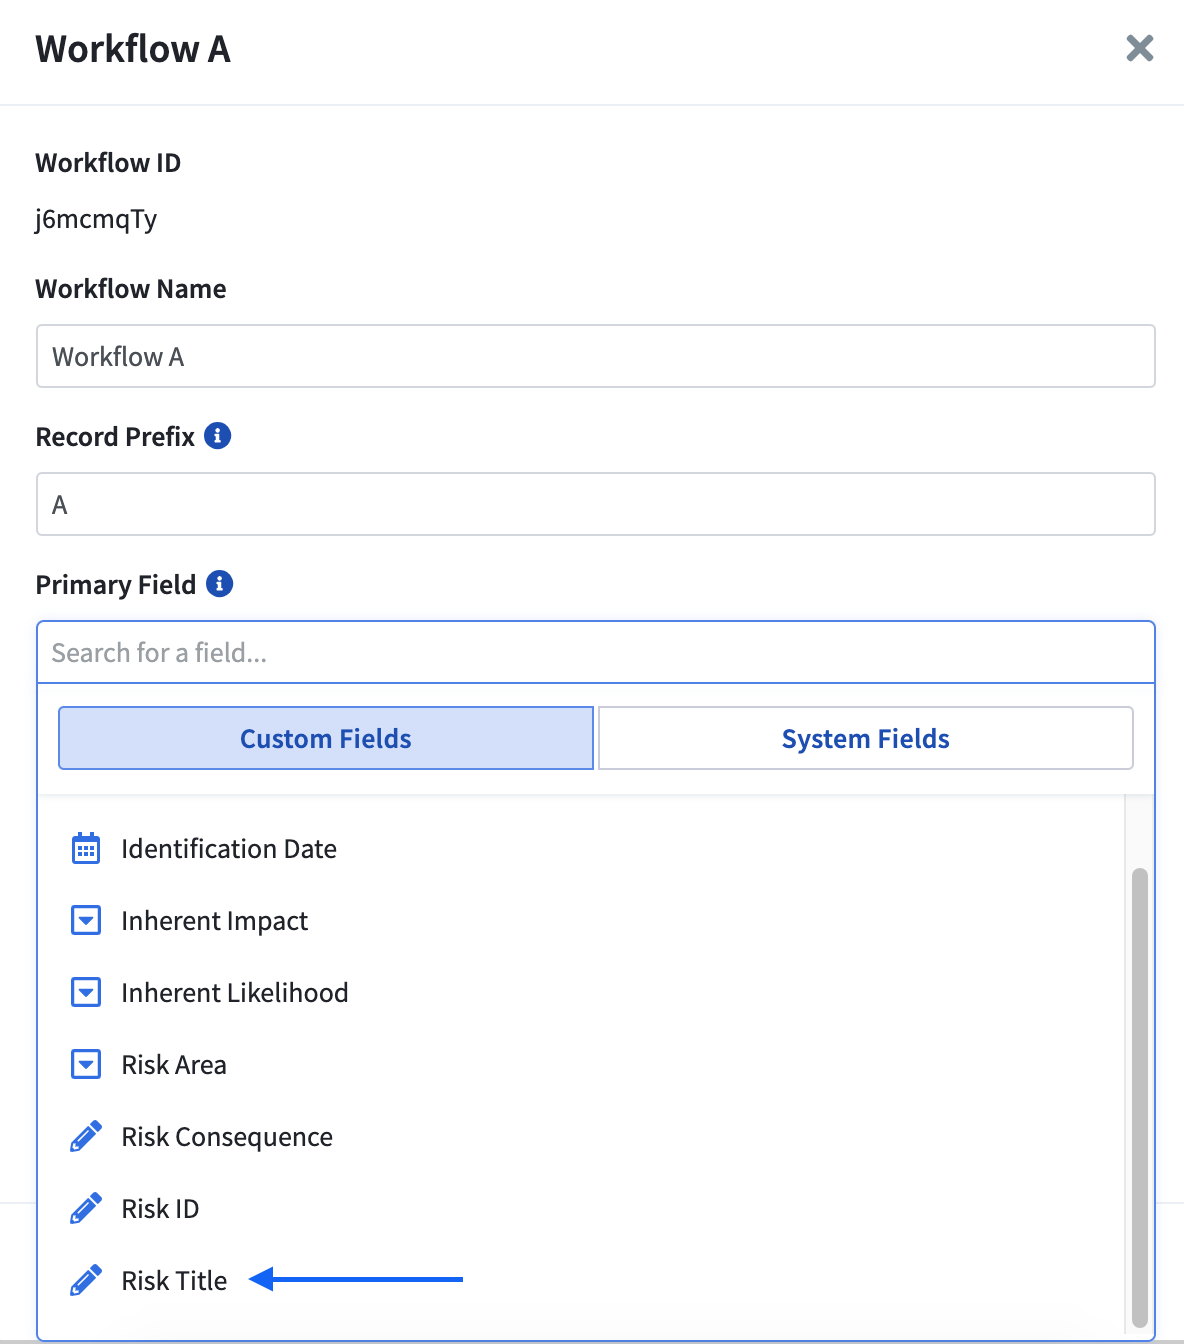This screenshot has height=1344, width=1184.
Task: Click the Risk Area dropdown-type icon
Action: [x=86, y=1064]
